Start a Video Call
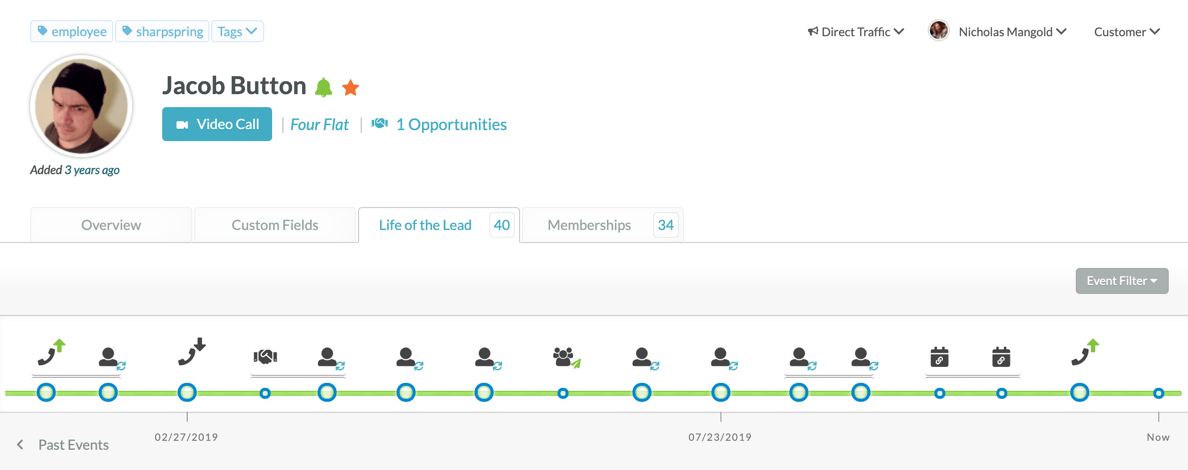Screen dimensions: 1188x470 217,124
